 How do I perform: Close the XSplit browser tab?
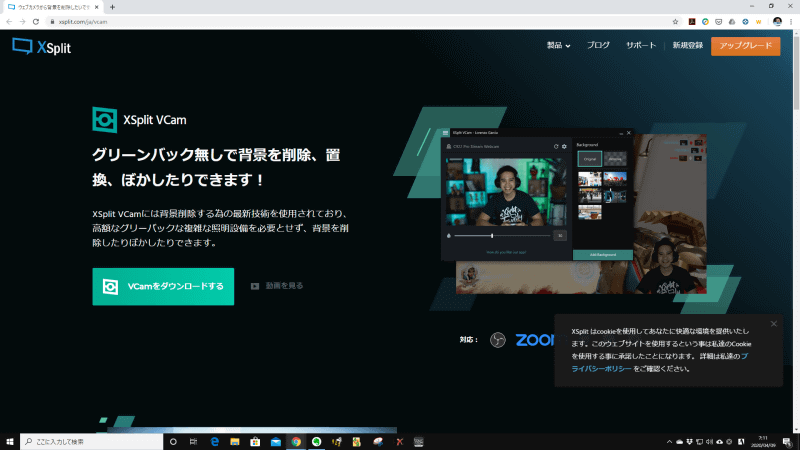(96, 7)
